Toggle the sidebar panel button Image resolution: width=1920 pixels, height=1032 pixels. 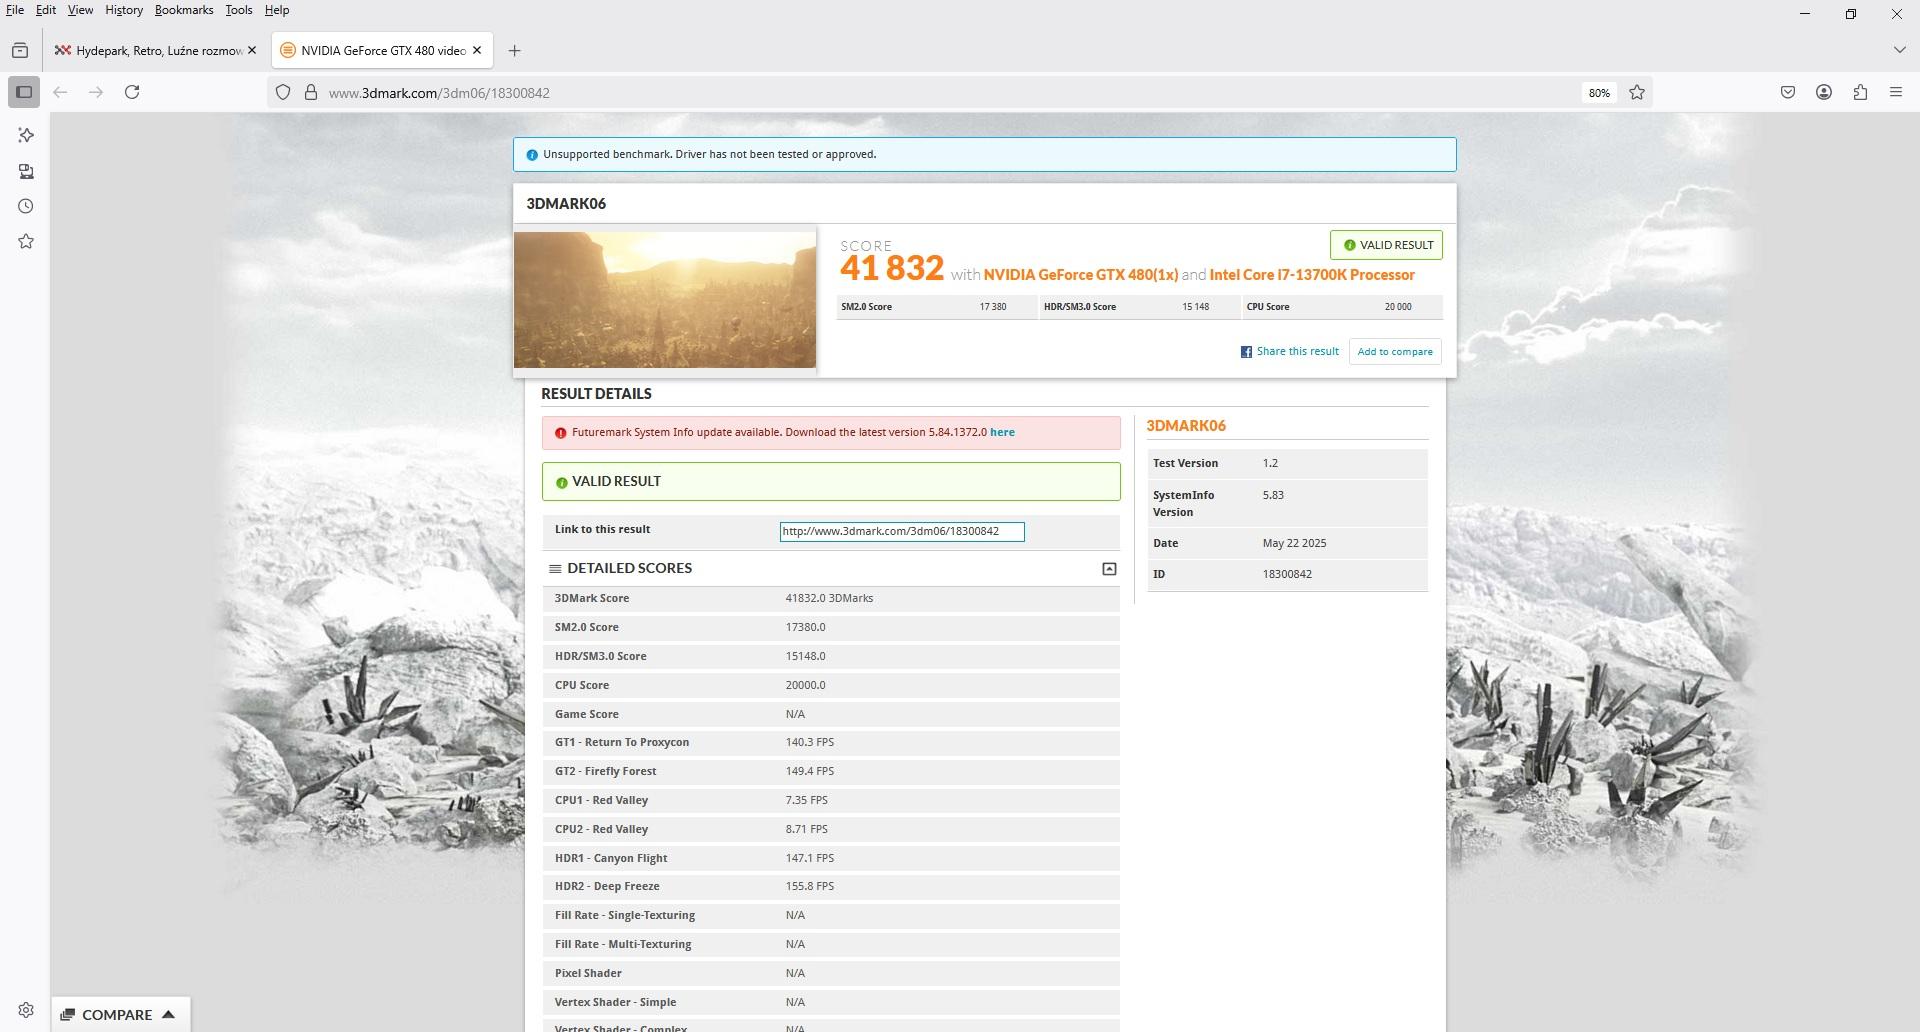point(24,92)
